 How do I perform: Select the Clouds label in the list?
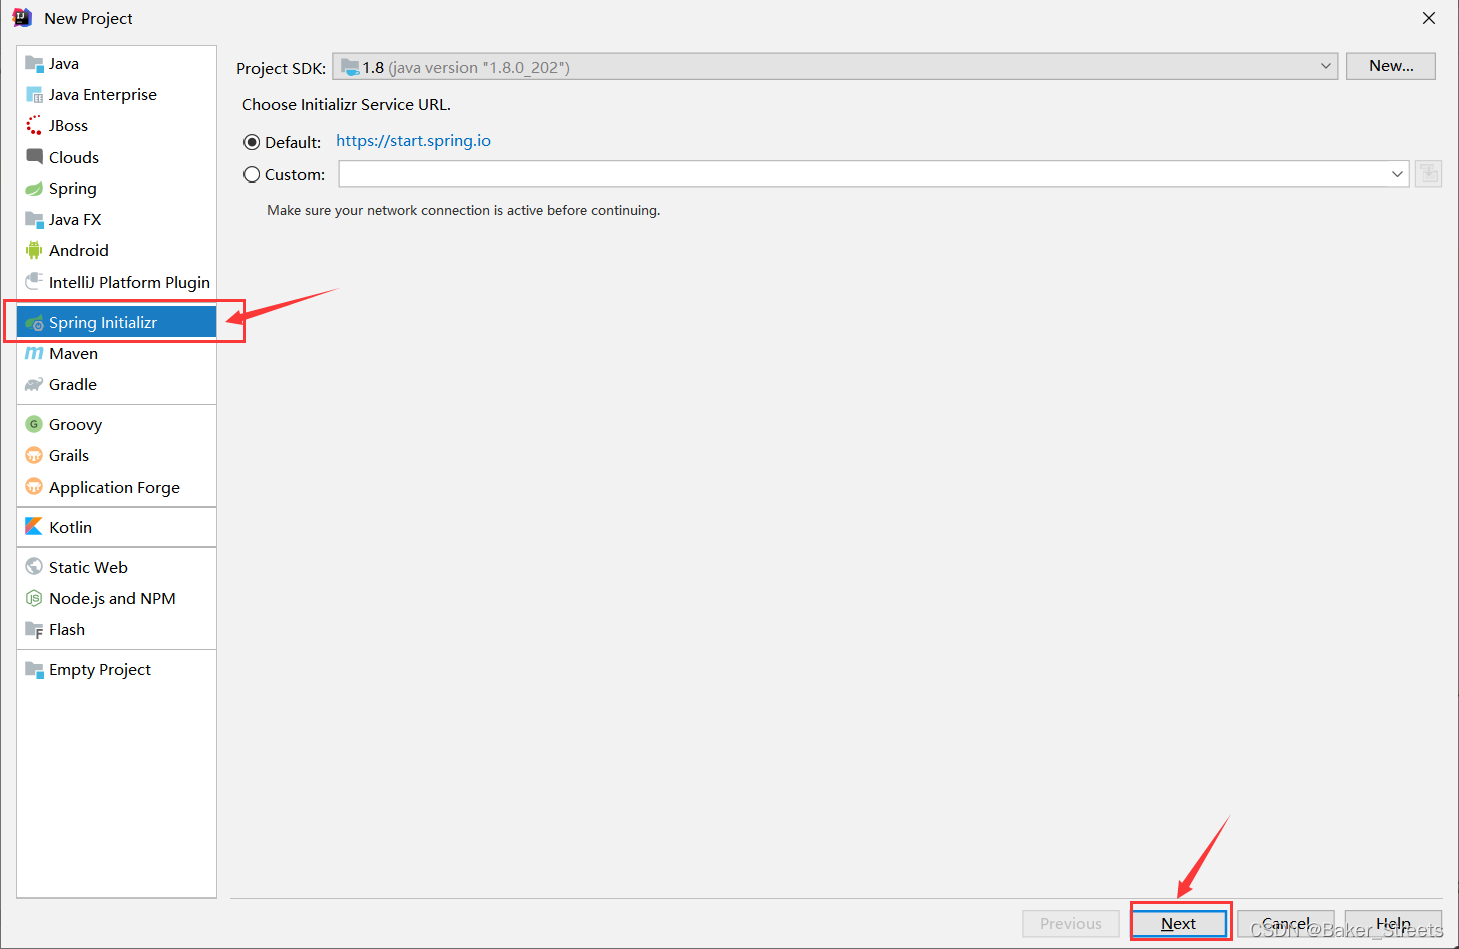tap(74, 157)
